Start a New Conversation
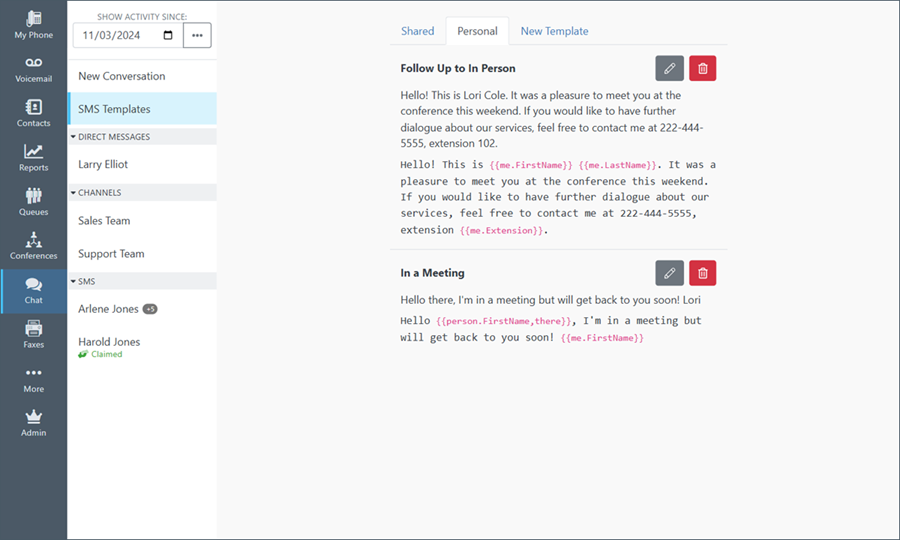The width and height of the screenshot is (900, 540). 122,76
